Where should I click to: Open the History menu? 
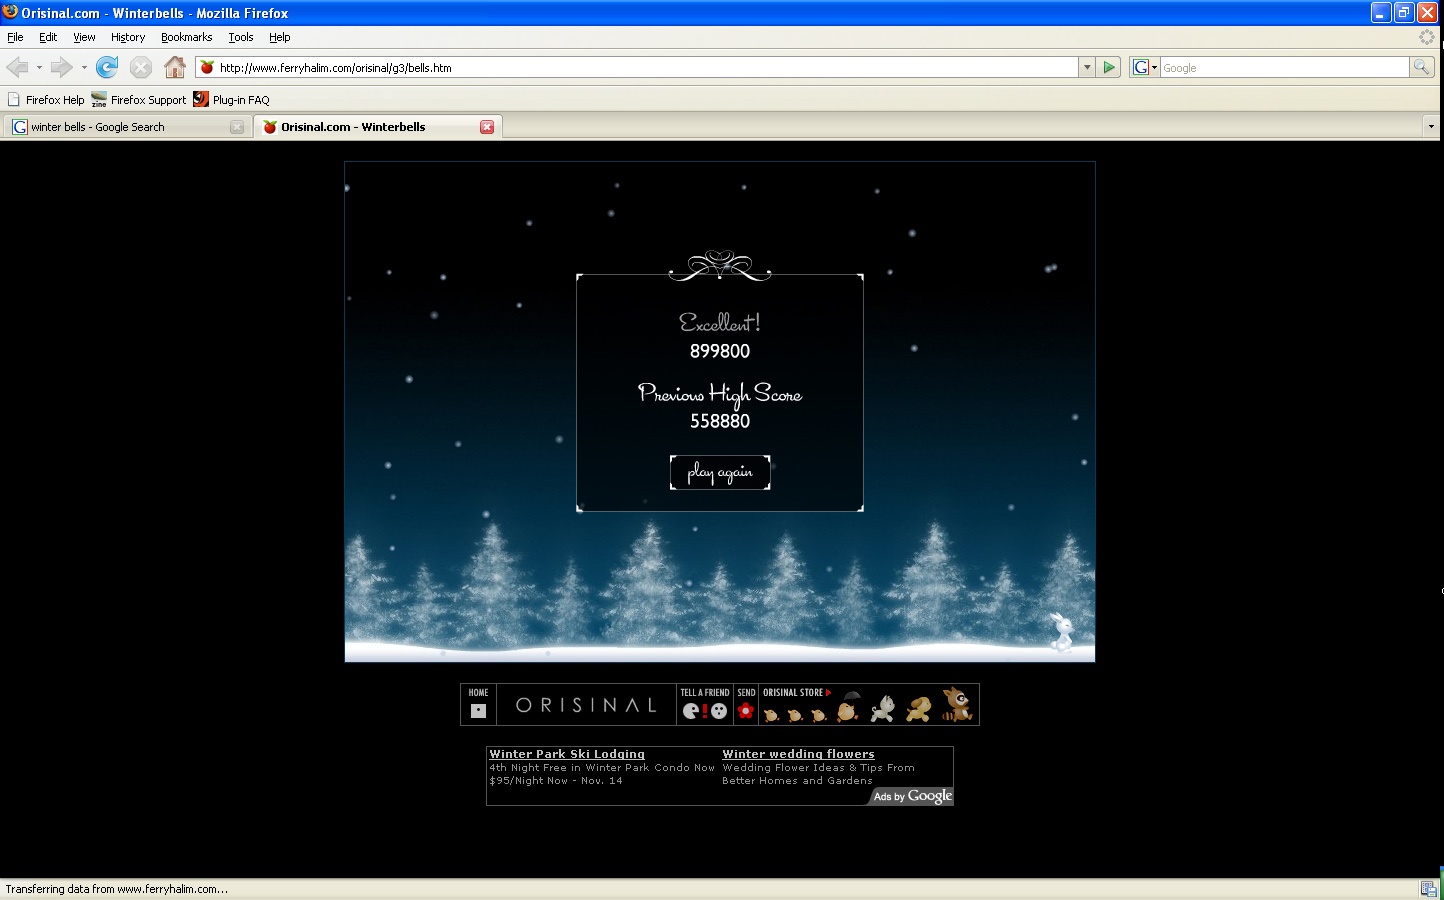point(128,37)
